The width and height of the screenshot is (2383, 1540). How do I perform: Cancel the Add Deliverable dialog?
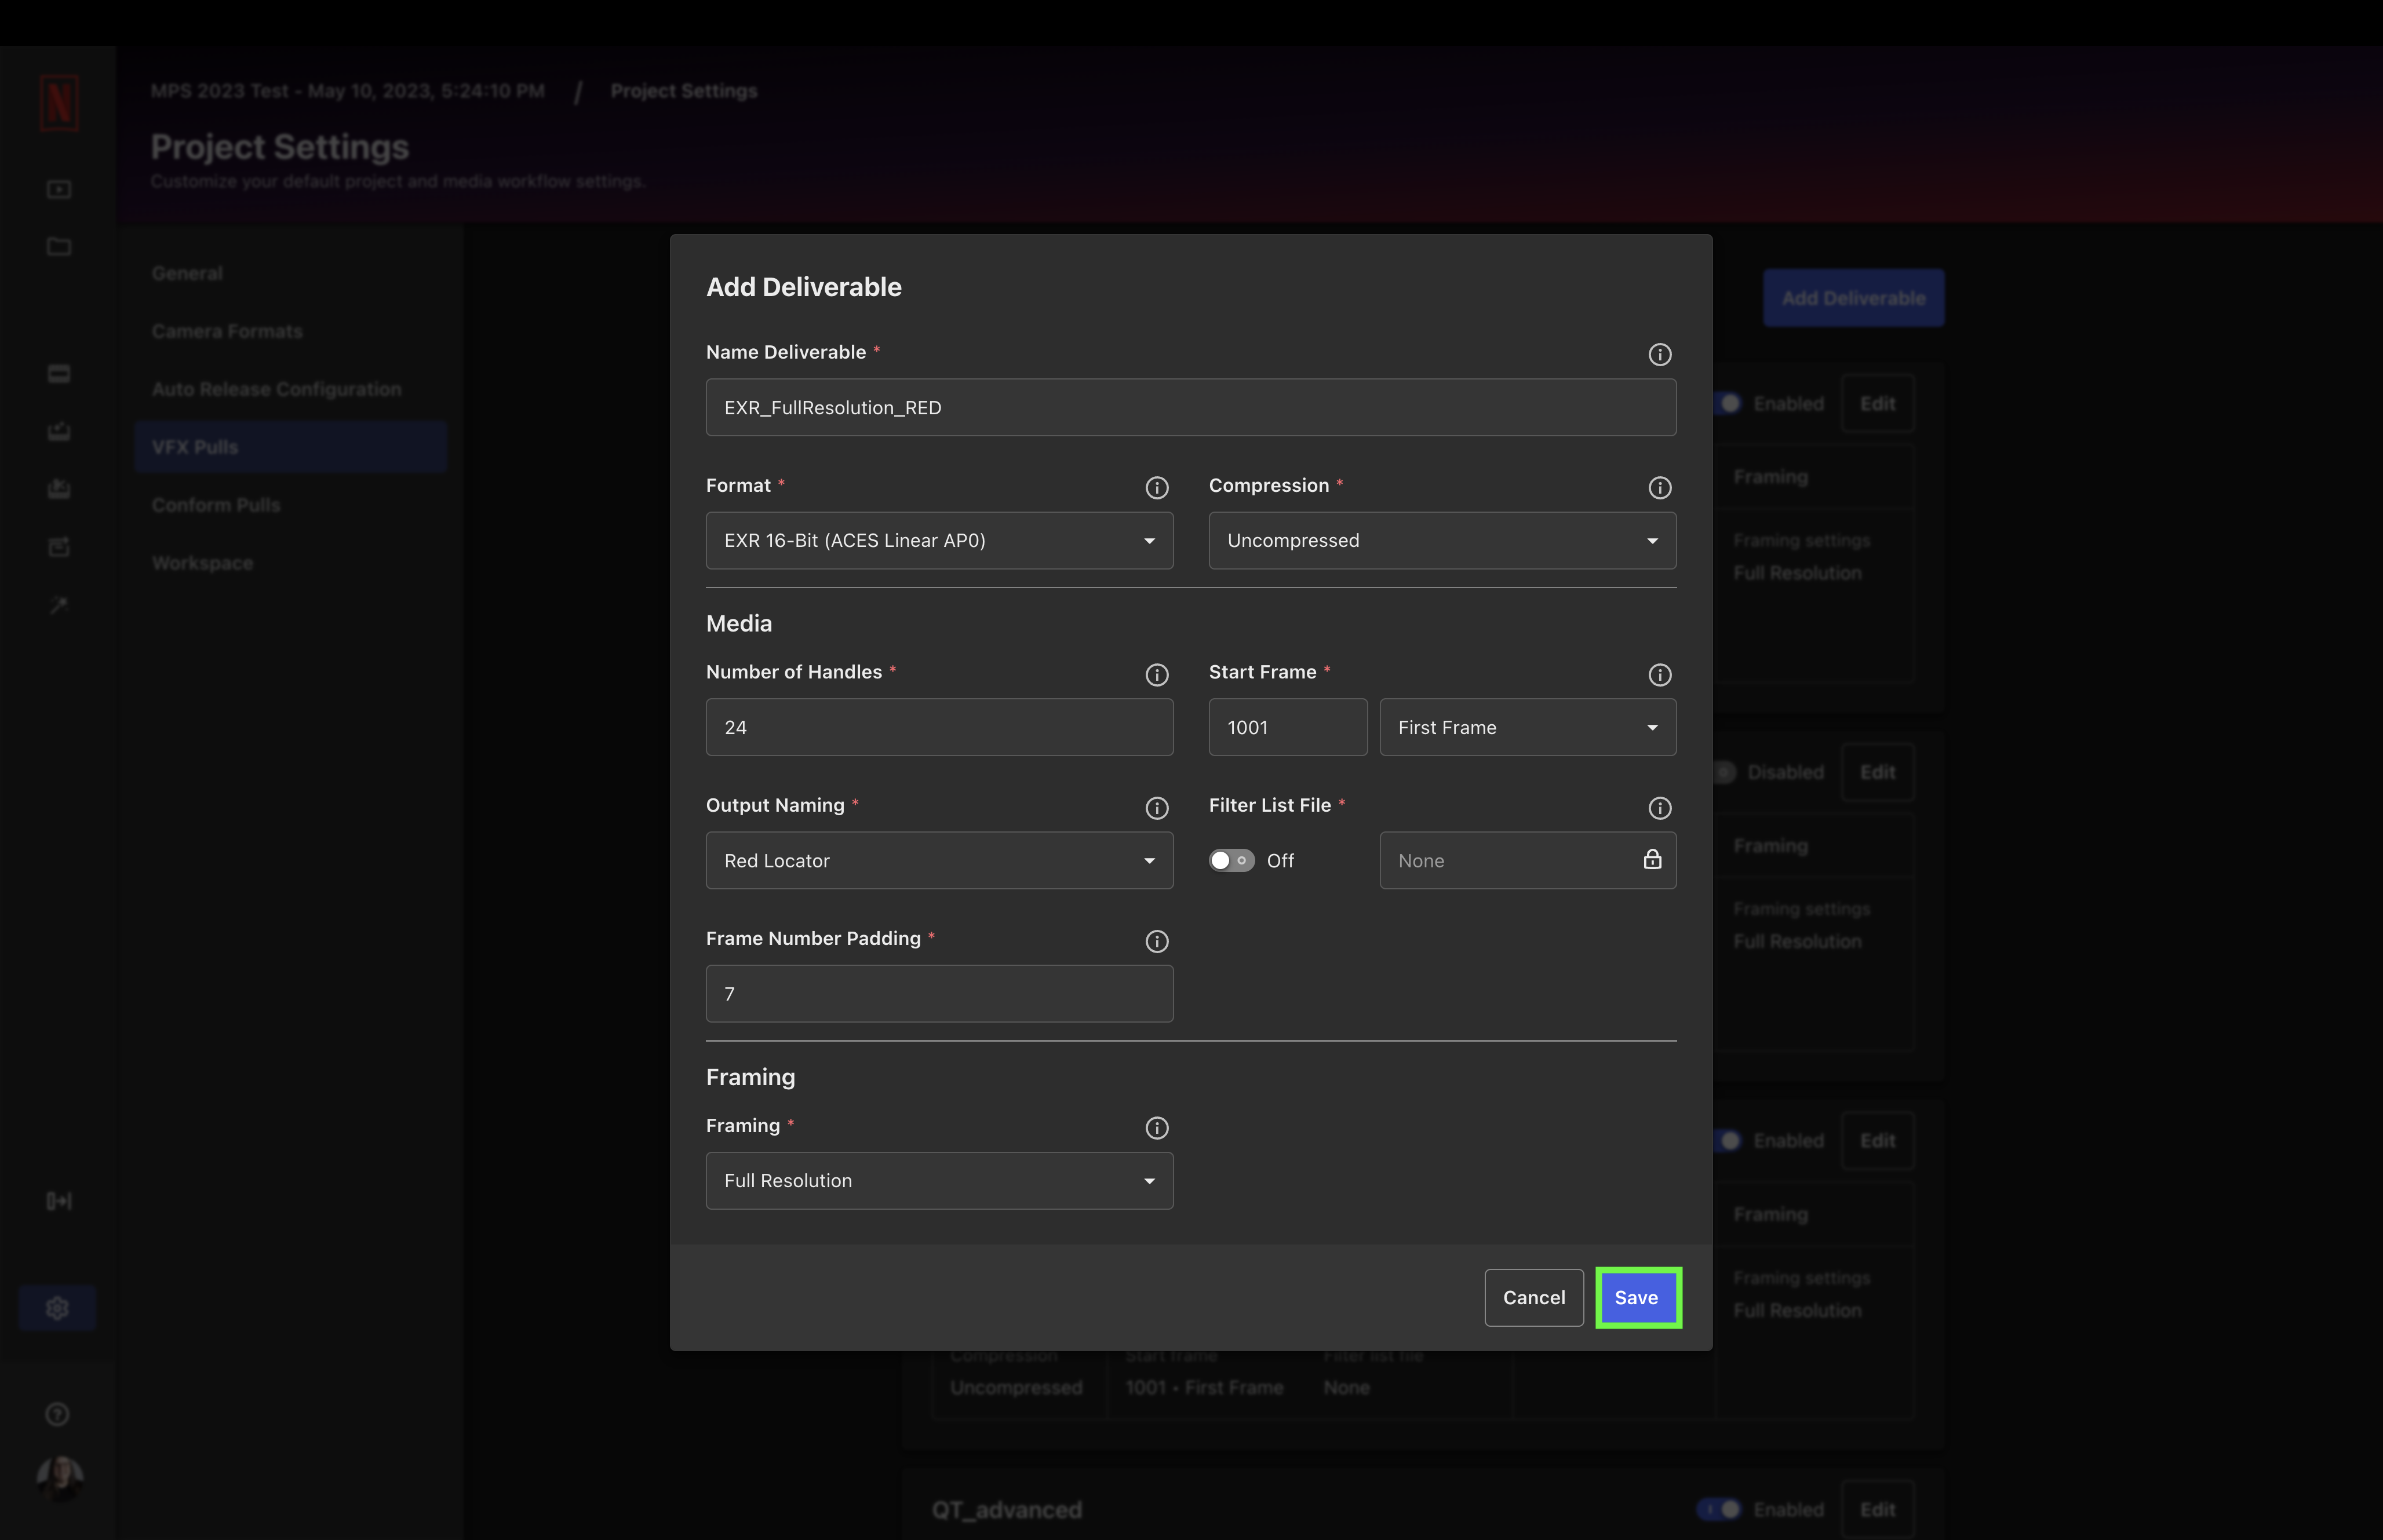tap(1533, 1297)
